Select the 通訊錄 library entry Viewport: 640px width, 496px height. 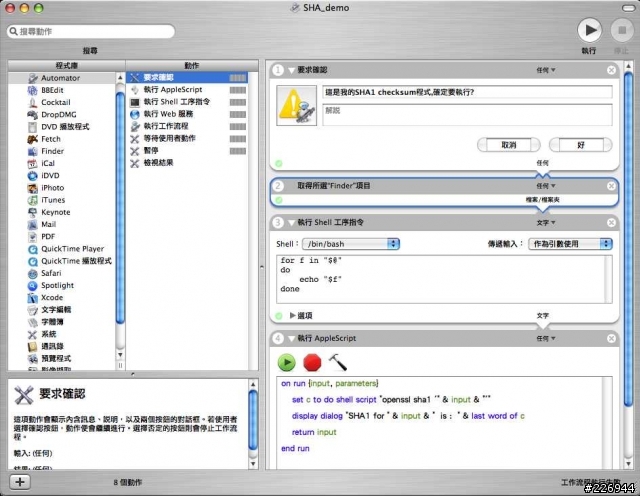[62, 347]
